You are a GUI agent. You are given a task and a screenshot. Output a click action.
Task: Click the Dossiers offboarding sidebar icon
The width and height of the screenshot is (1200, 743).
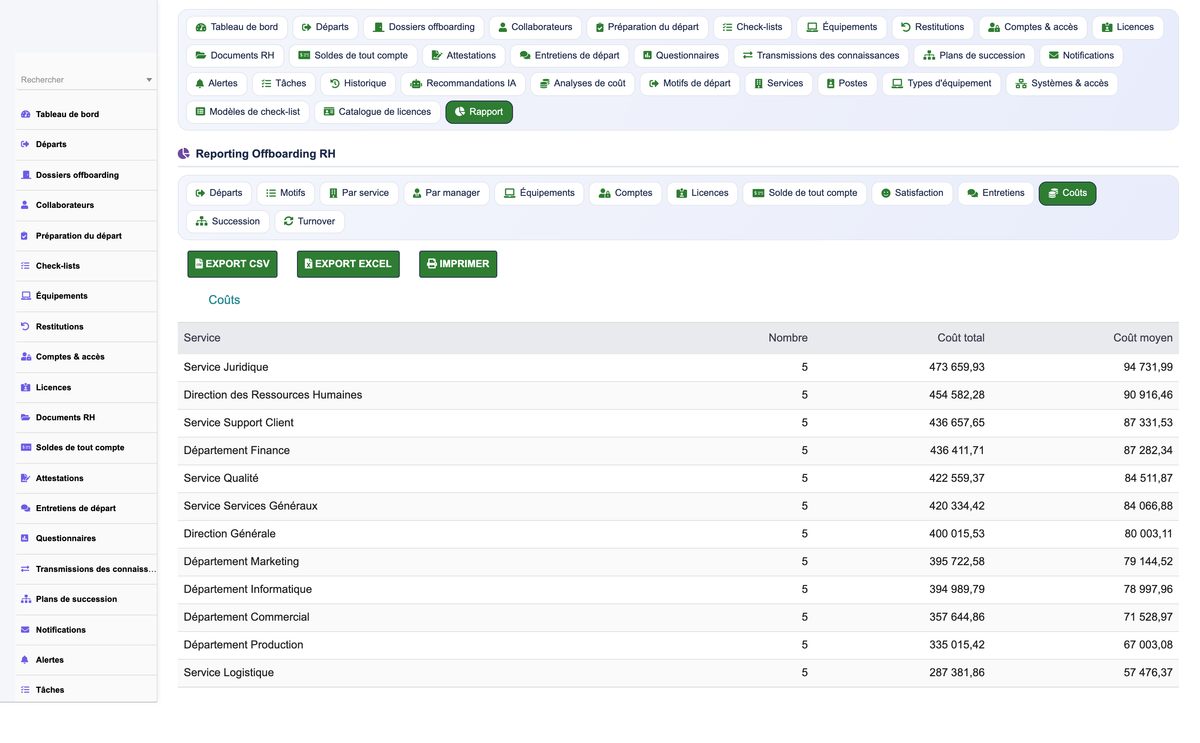pos(26,175)
